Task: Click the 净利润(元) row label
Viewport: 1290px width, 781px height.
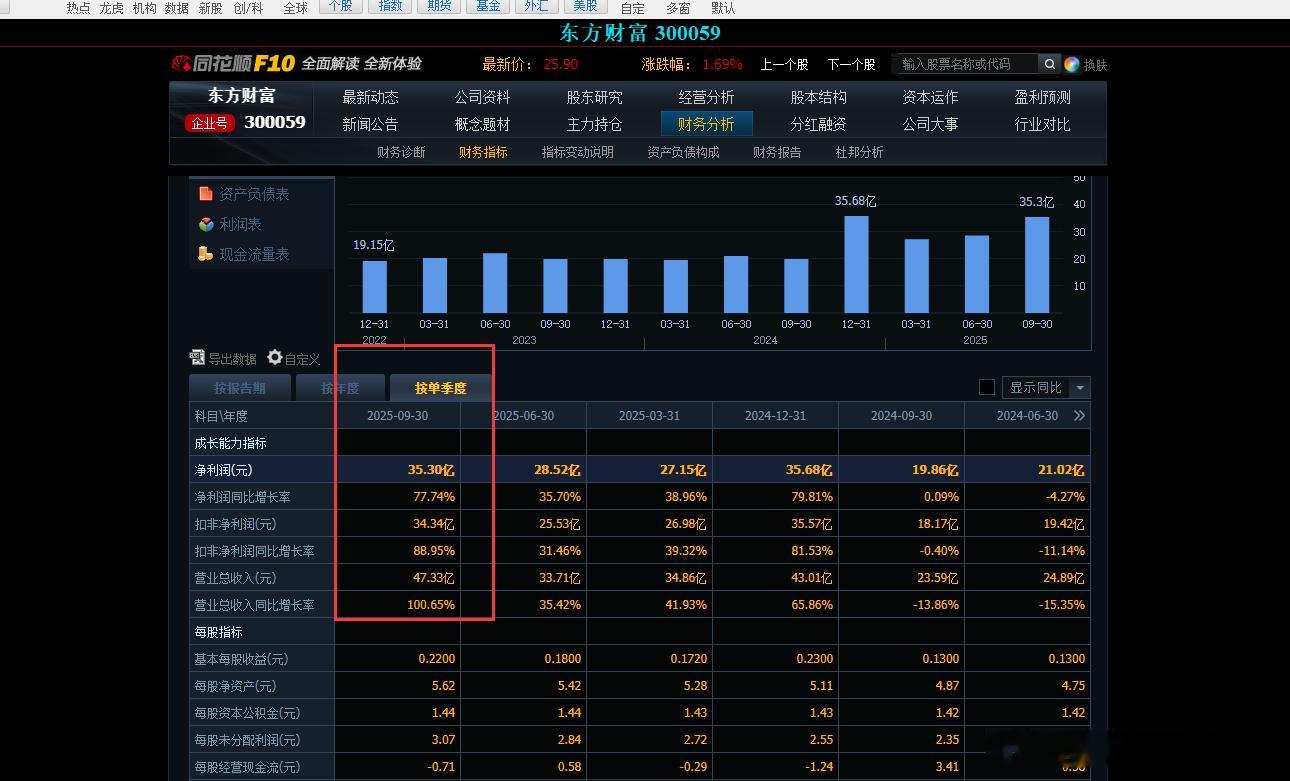Action: click(x=223, y=470)
